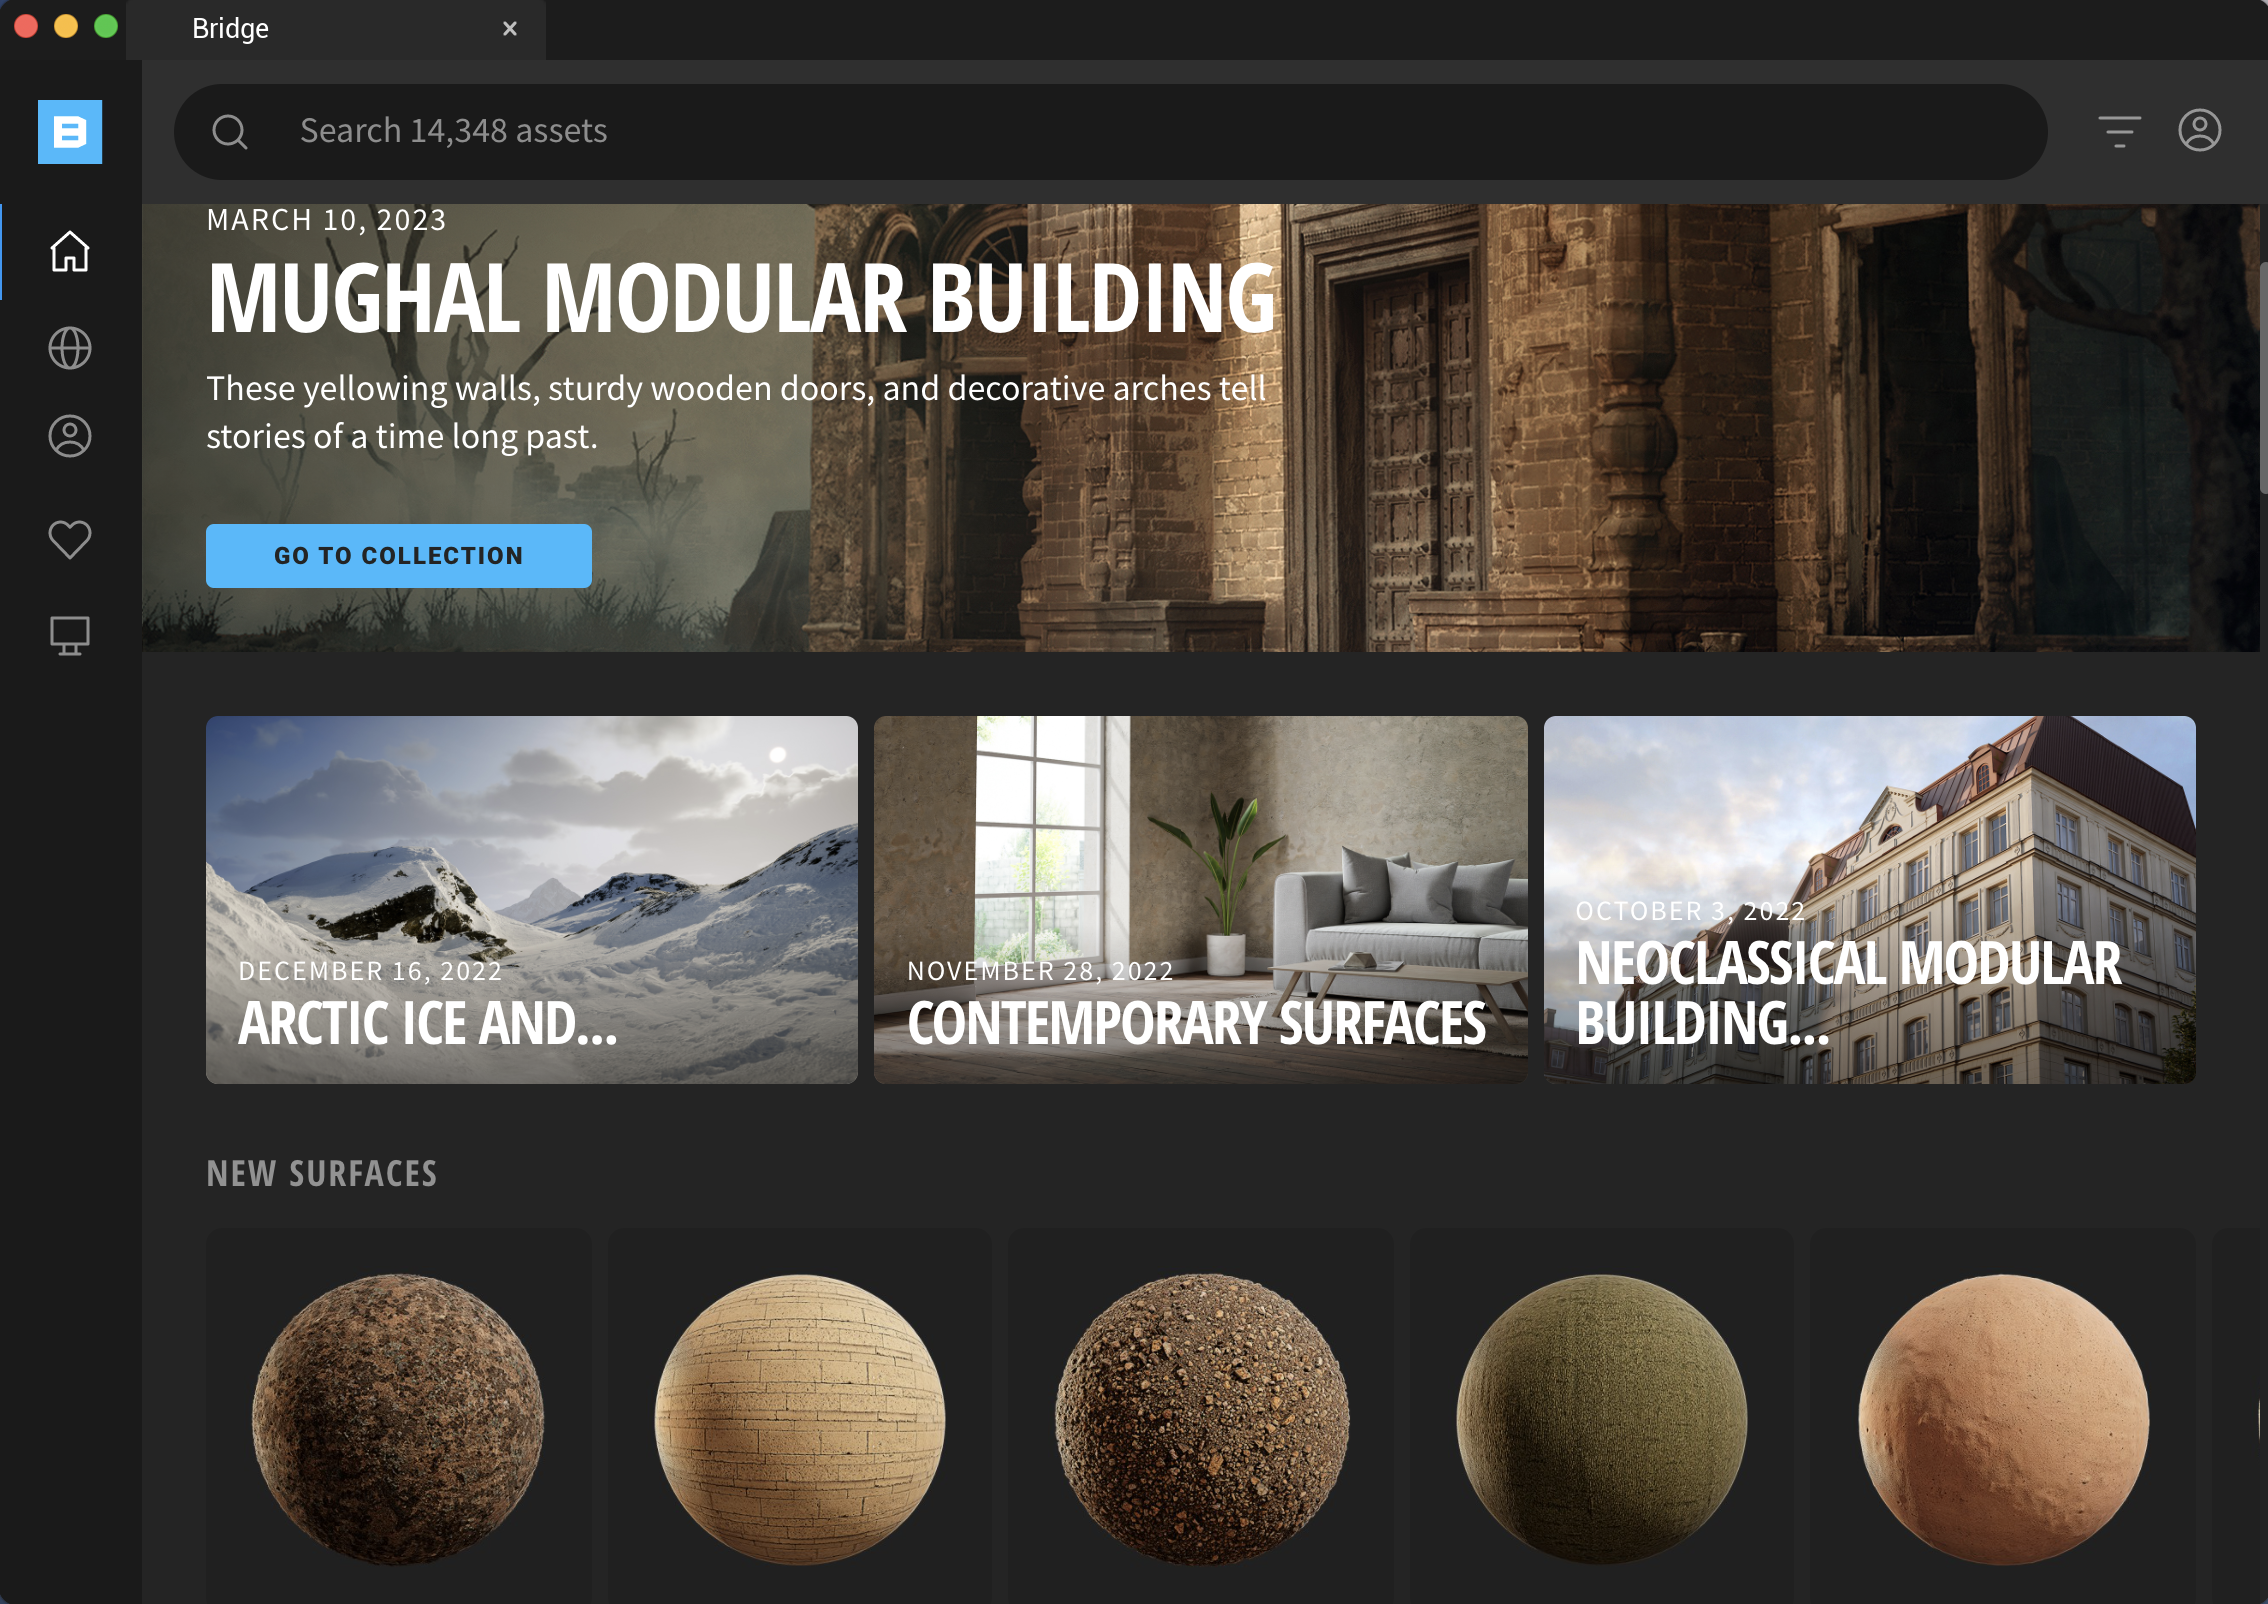Click the Bridge logo icon
This screenshot has width=2268, height=1604.
click(x=70, y=132)
